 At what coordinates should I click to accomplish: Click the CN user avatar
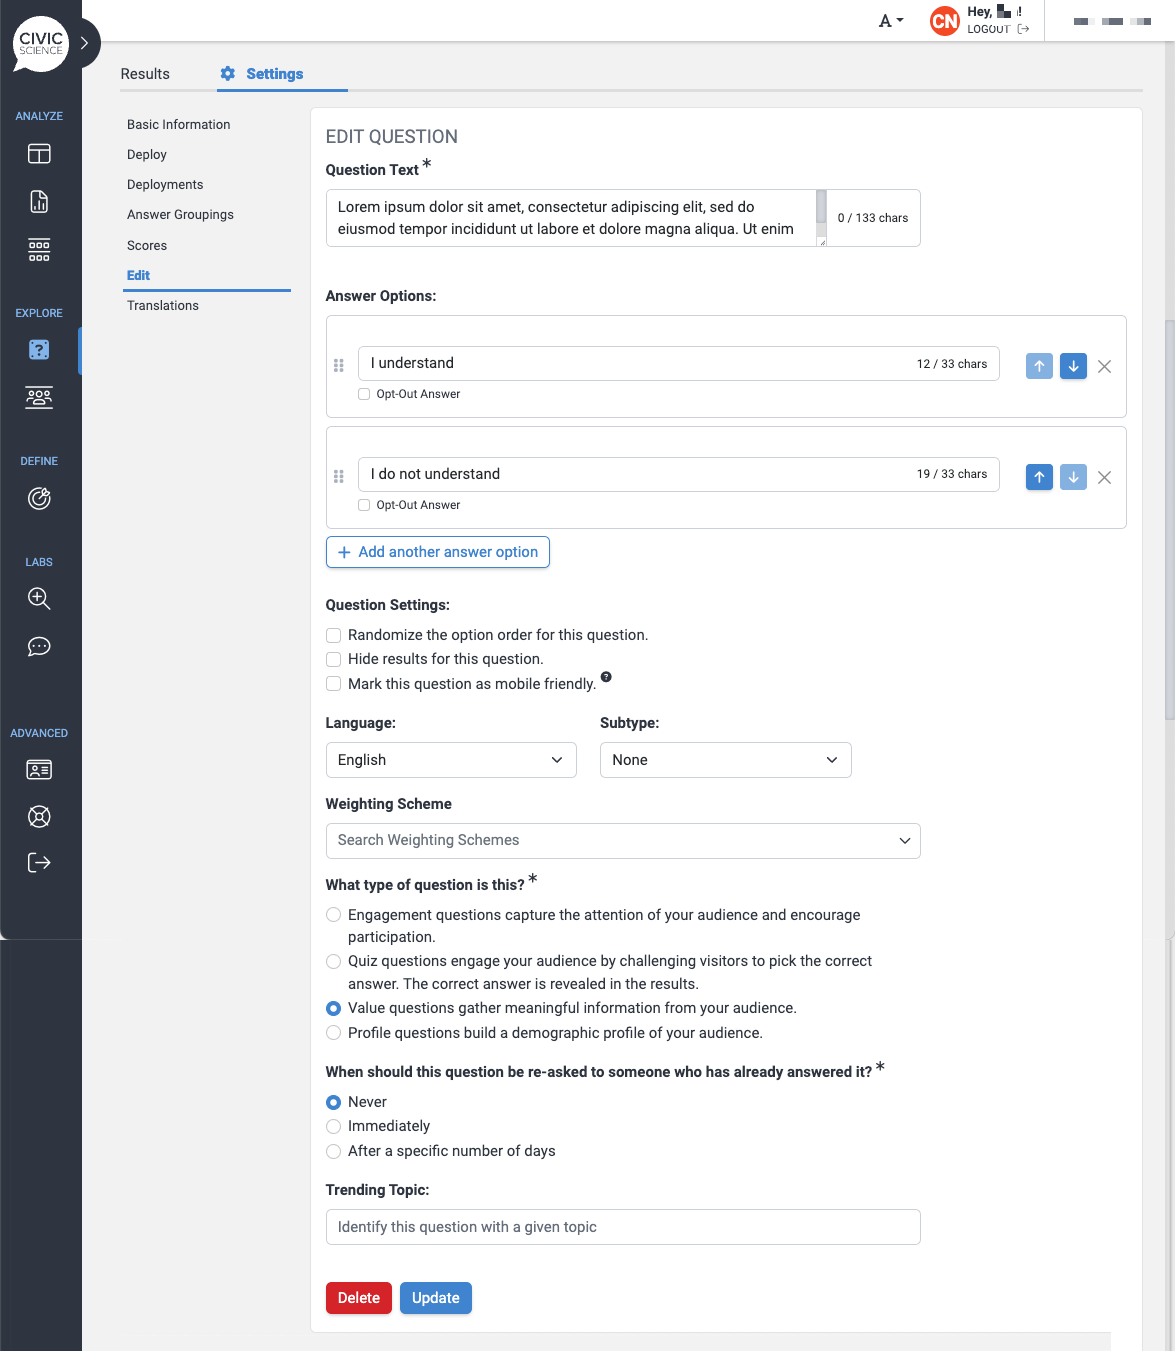pos(945,21)
